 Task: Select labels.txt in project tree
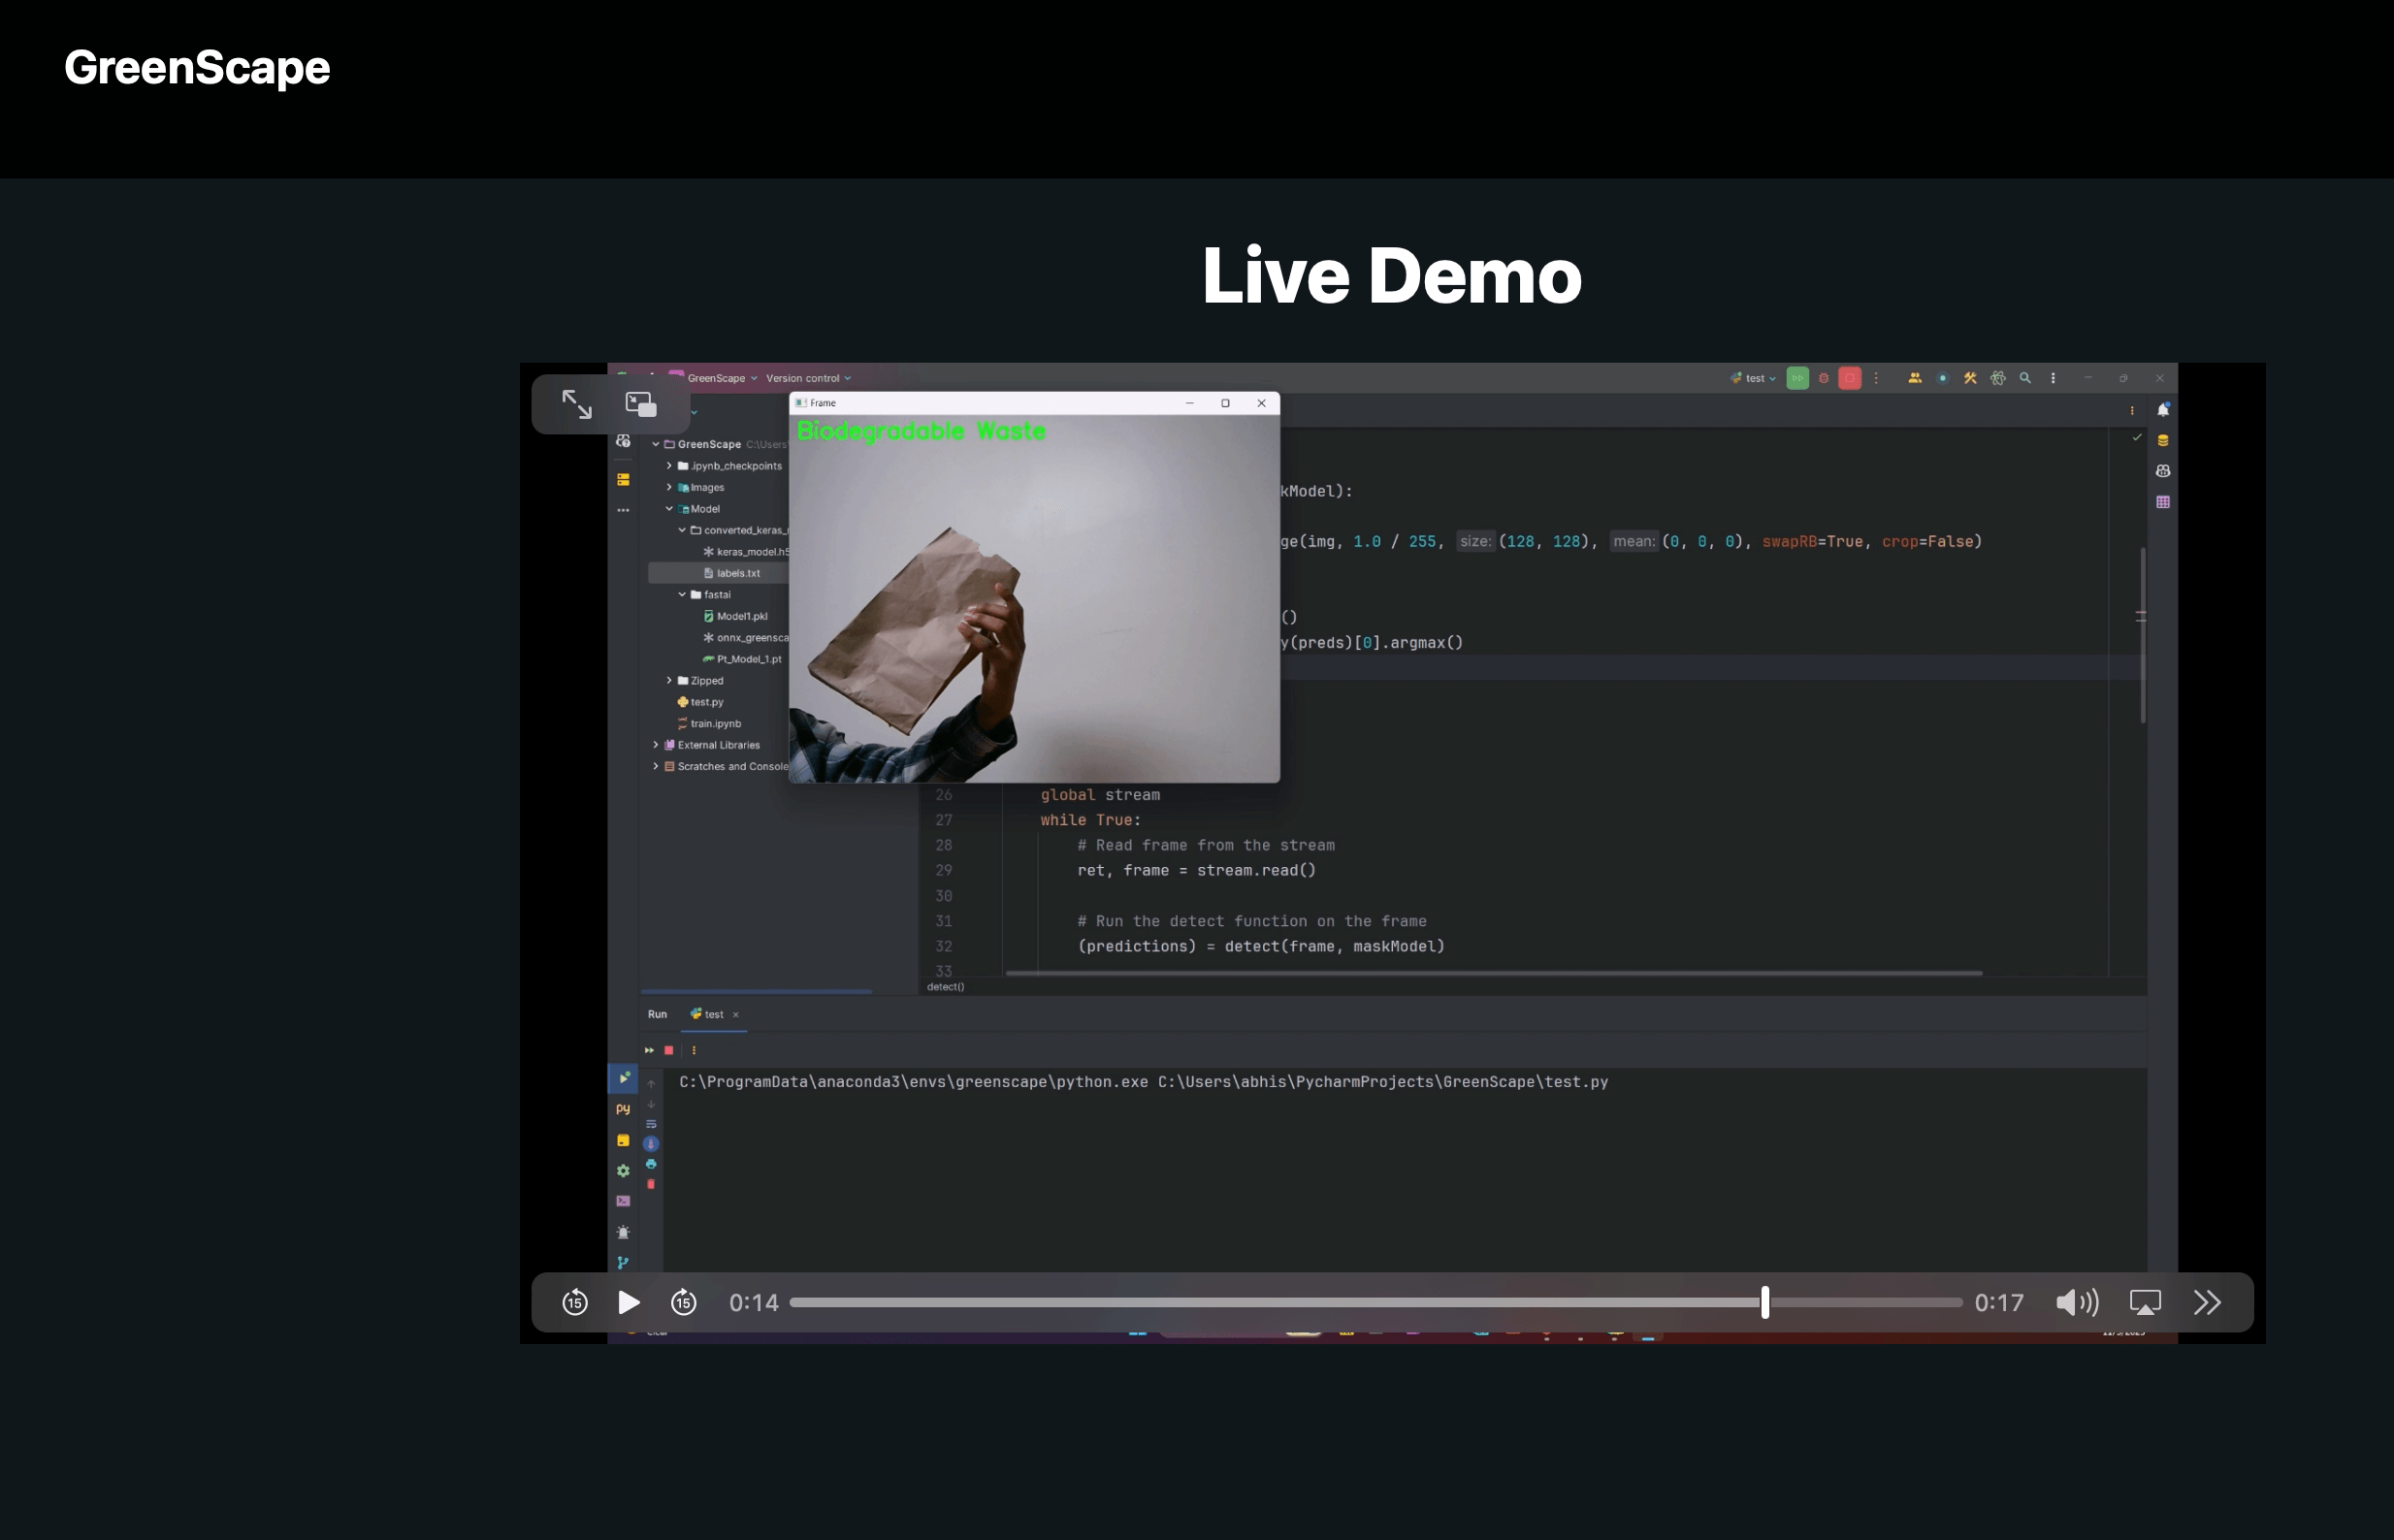point(738,573)
